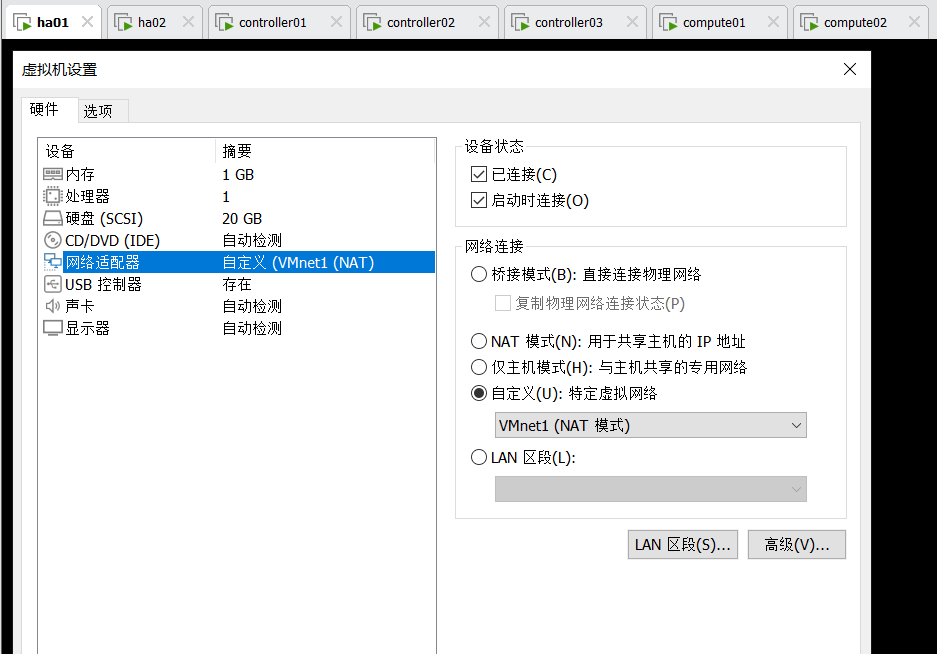Open 高级(V)... advanced settings
The width and height of the screenshot is (937, 654).
point(796,545)
